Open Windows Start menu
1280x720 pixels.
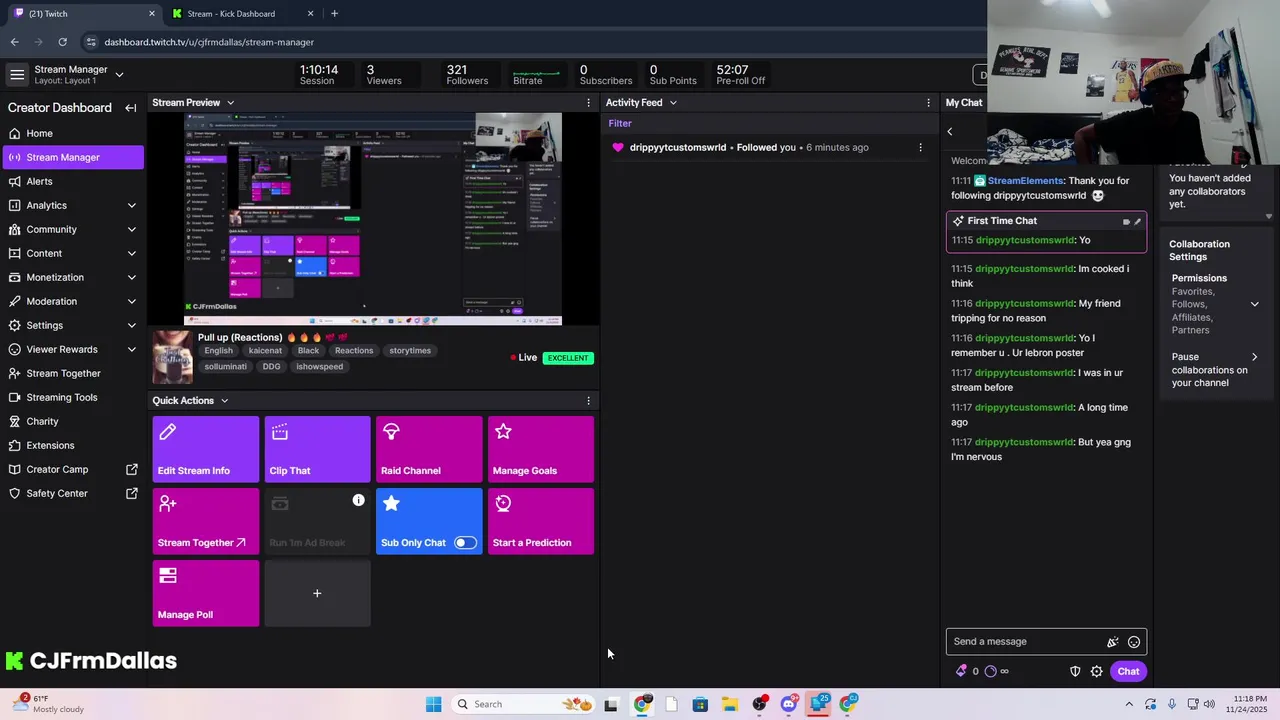tap(433, 704)
